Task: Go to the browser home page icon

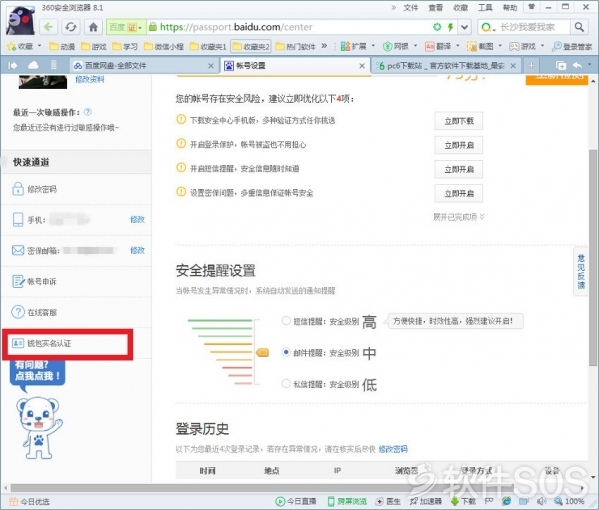Action: coord(93,27)
